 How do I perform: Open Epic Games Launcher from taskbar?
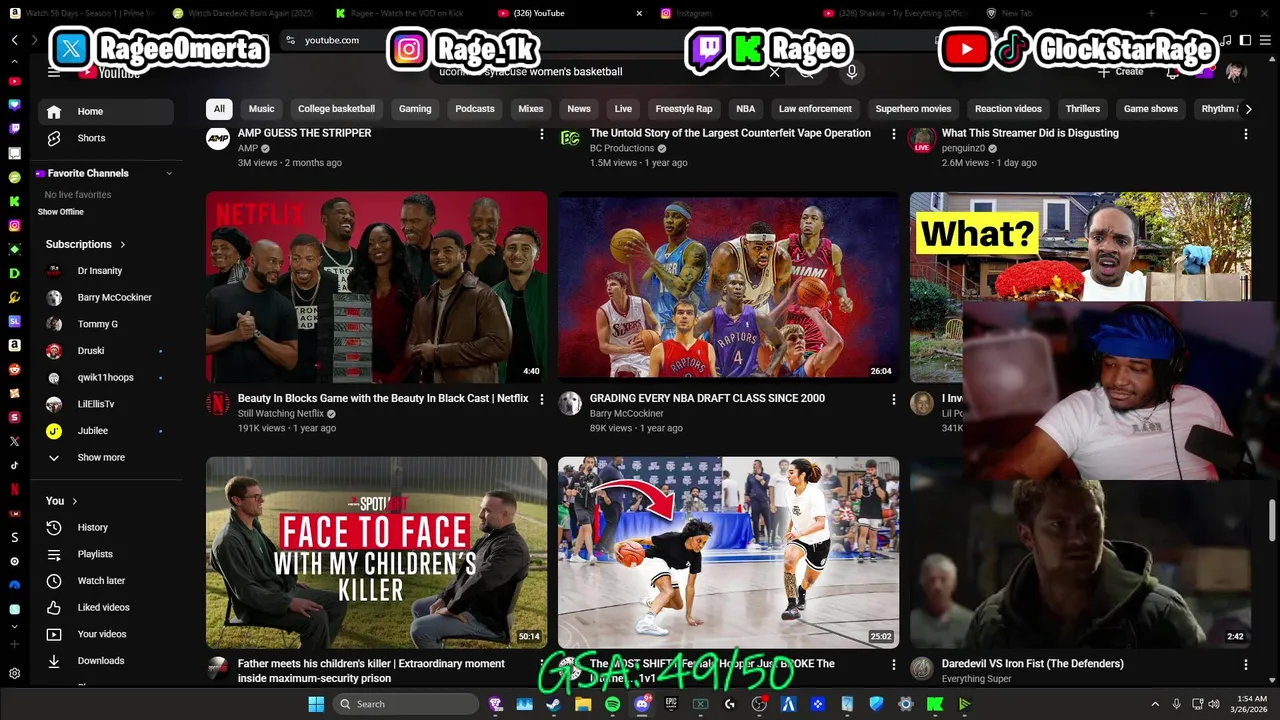pyautogui.click(x=671, y=704)
